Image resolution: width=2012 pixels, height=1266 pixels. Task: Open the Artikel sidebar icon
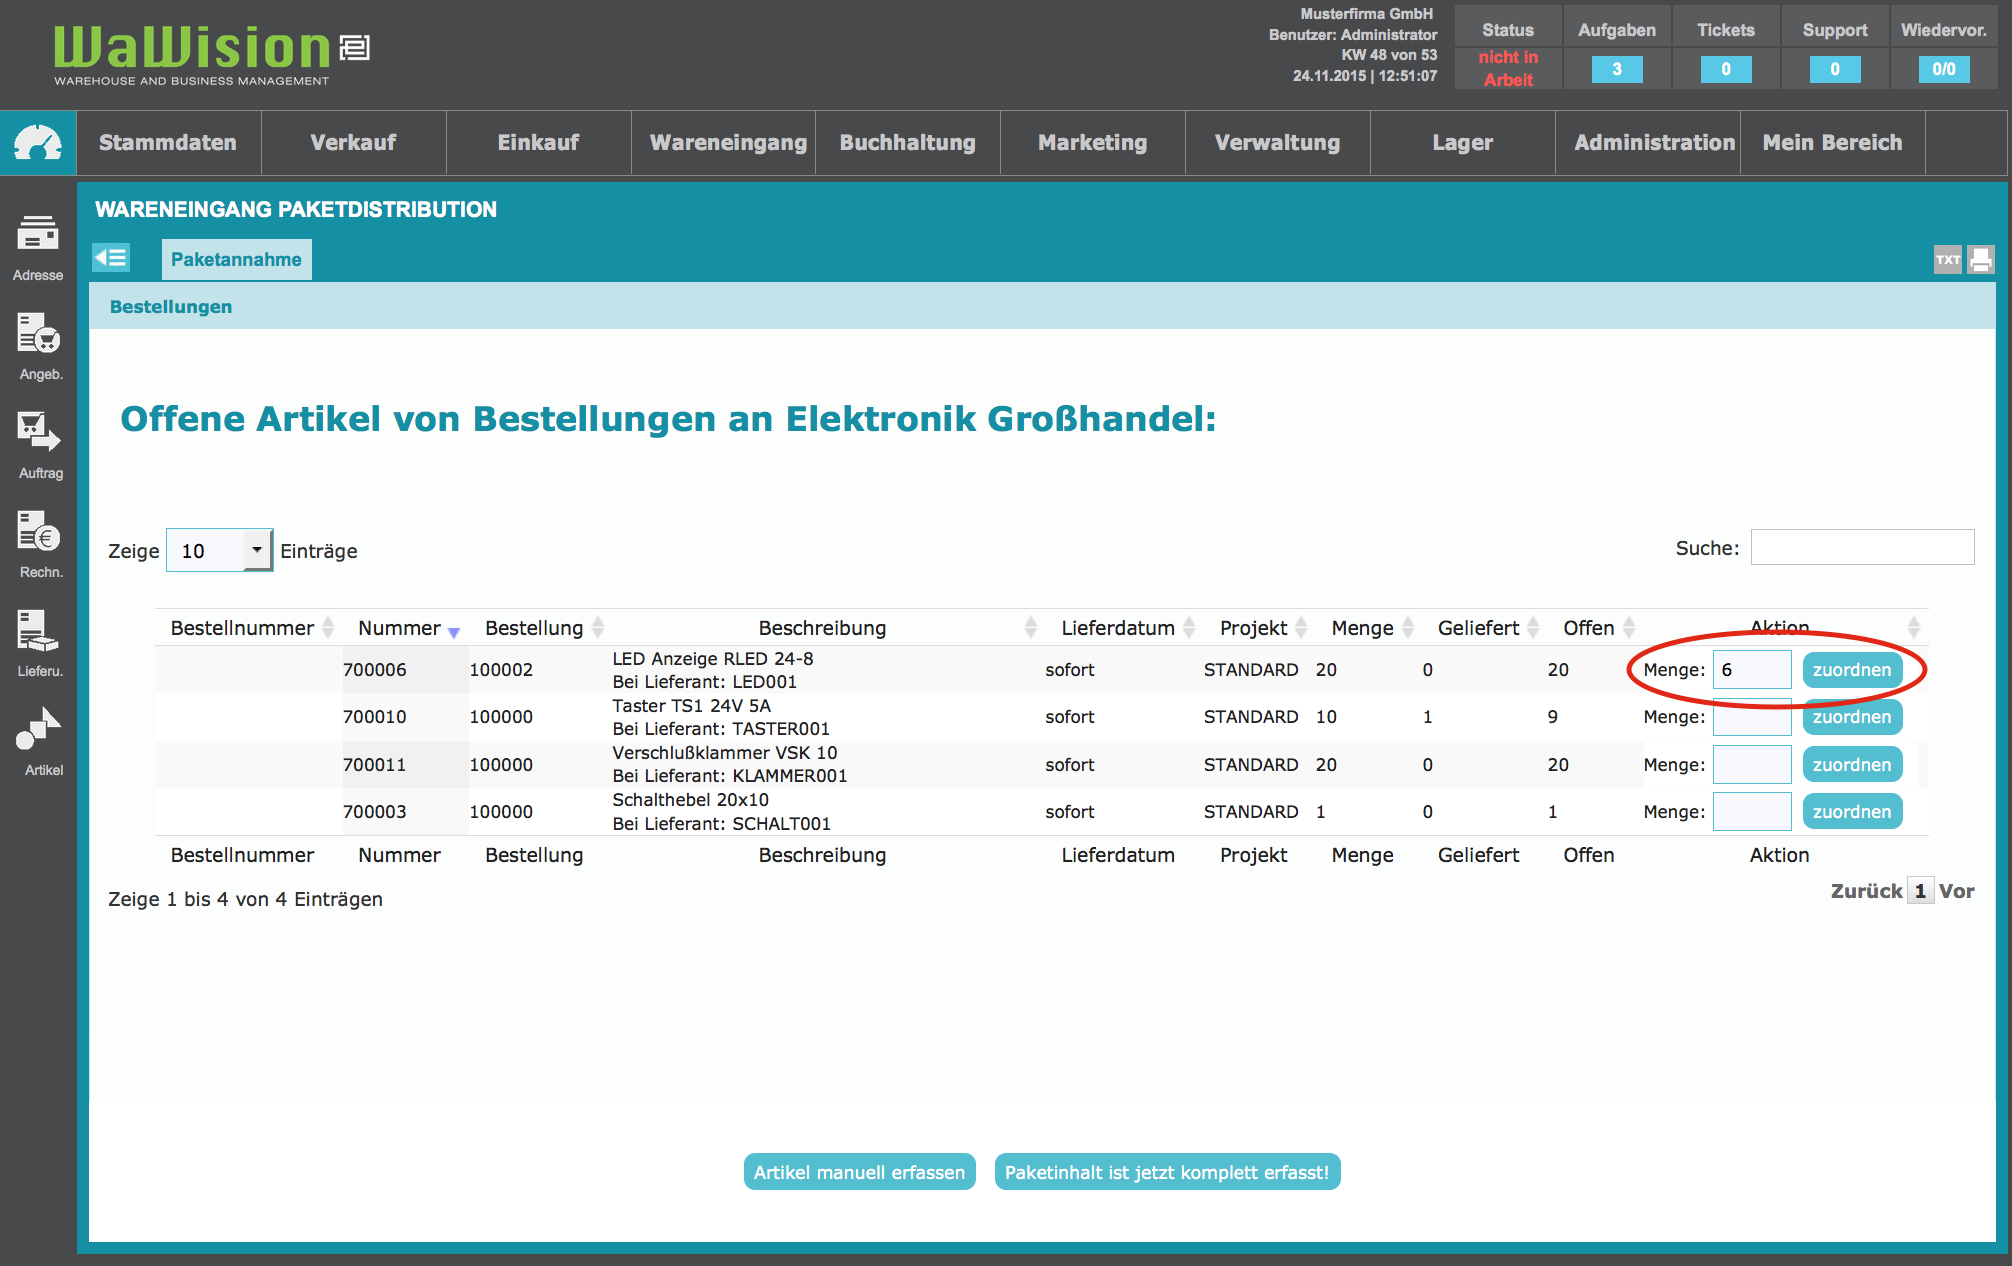point(38,730)
